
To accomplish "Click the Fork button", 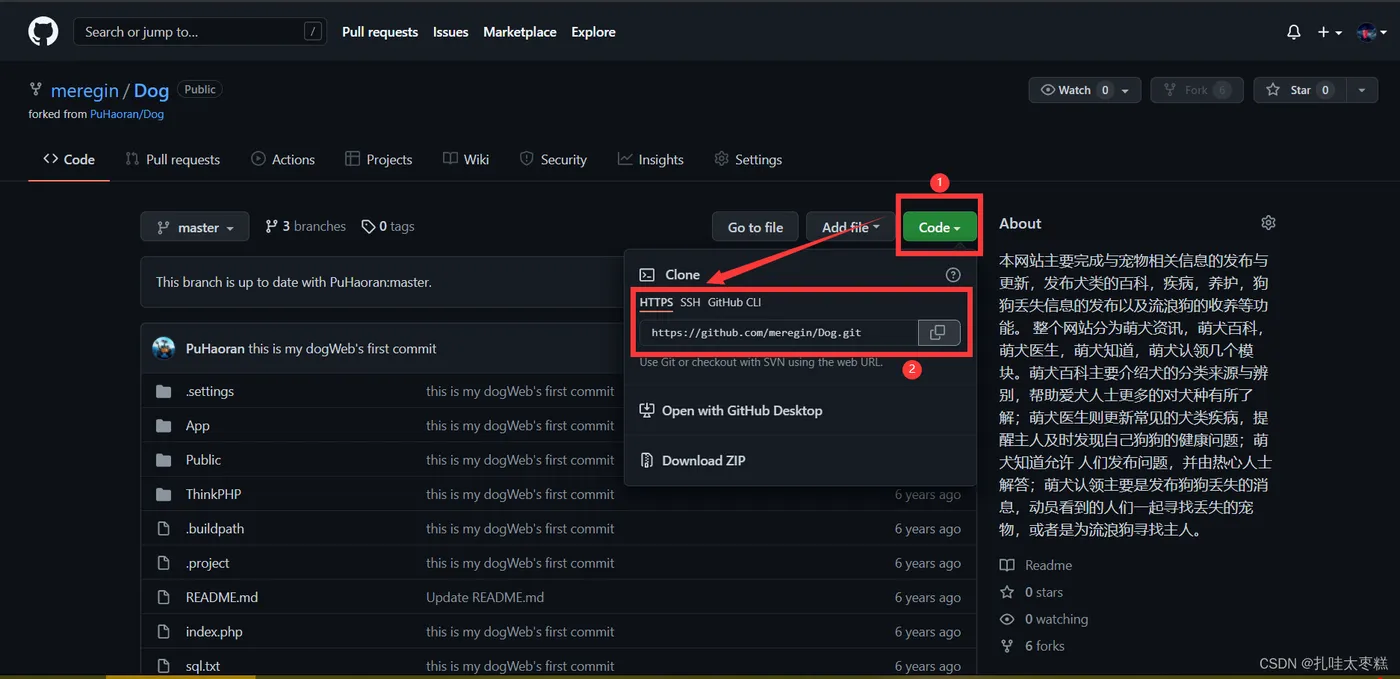I will (1197, 90).
